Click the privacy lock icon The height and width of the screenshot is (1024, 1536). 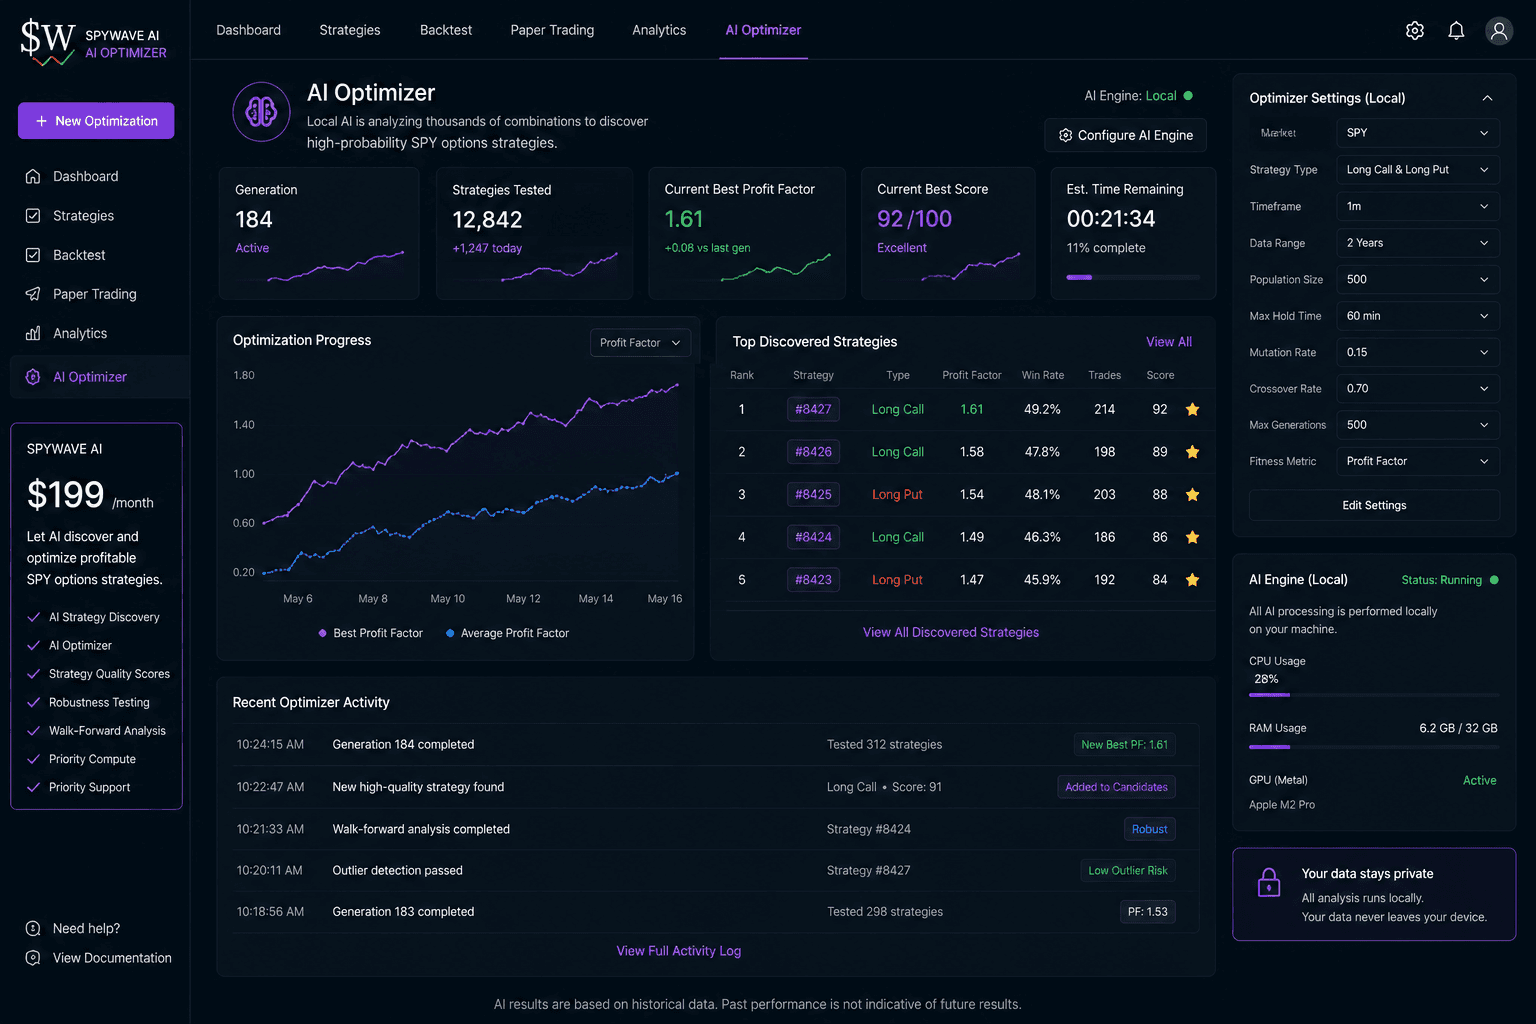coord(1269,883)
